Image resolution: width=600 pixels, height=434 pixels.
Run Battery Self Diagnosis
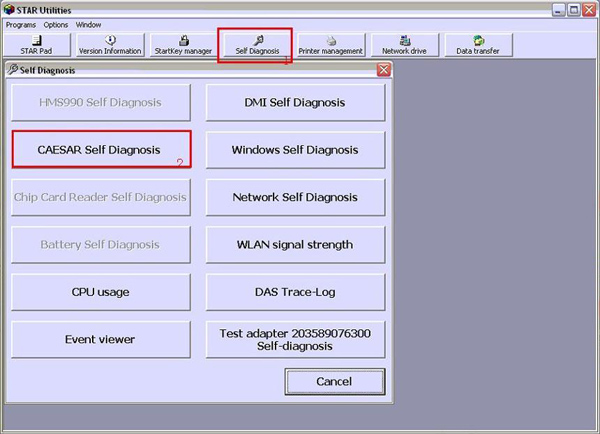coord(101,245)
